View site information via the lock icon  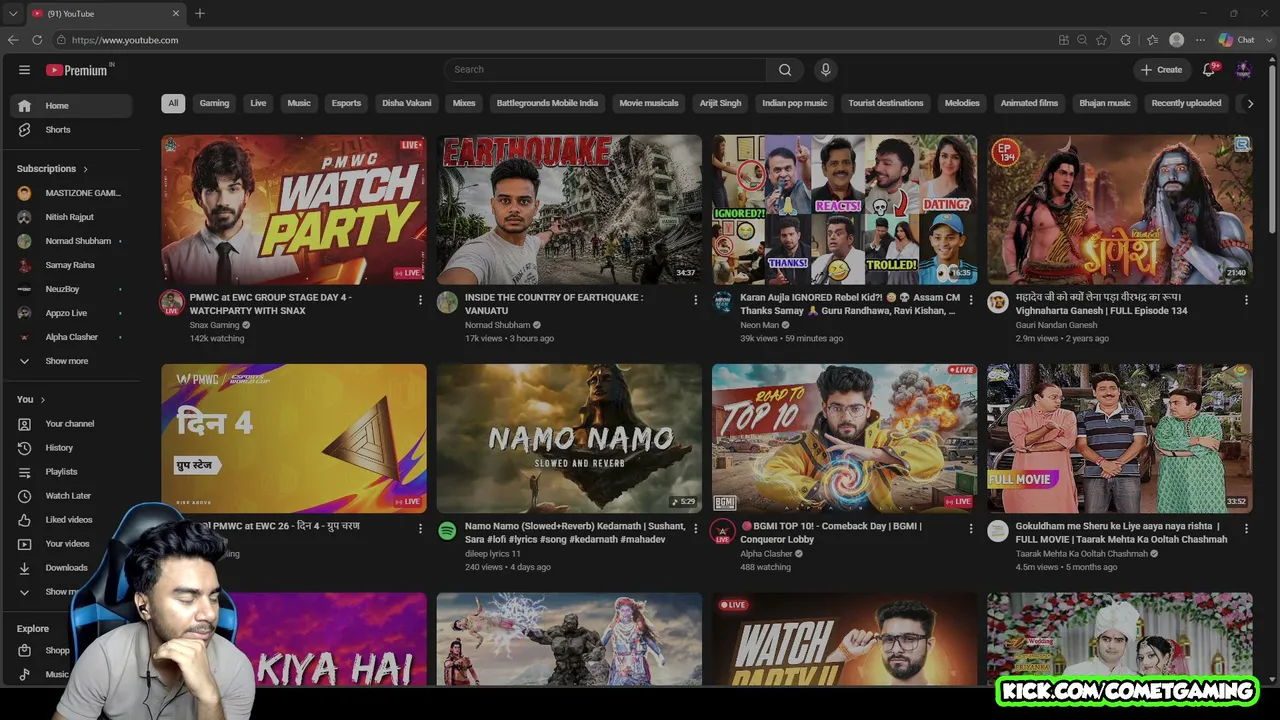pyautogui.click(x=61, y=40)
